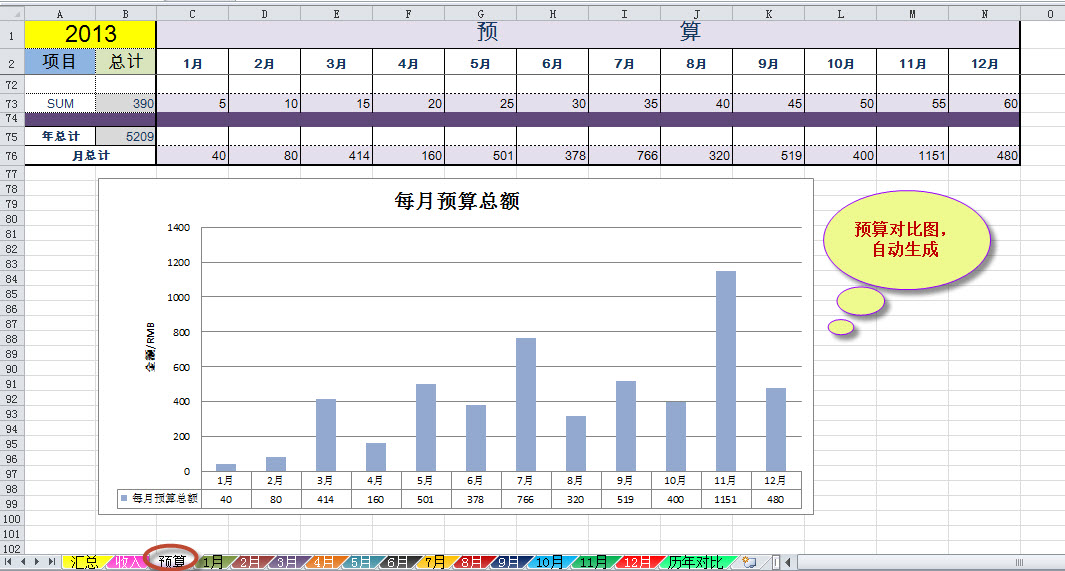Click horizontal scrollbar left arrow

pyautogui.click(x=788, y=562)
